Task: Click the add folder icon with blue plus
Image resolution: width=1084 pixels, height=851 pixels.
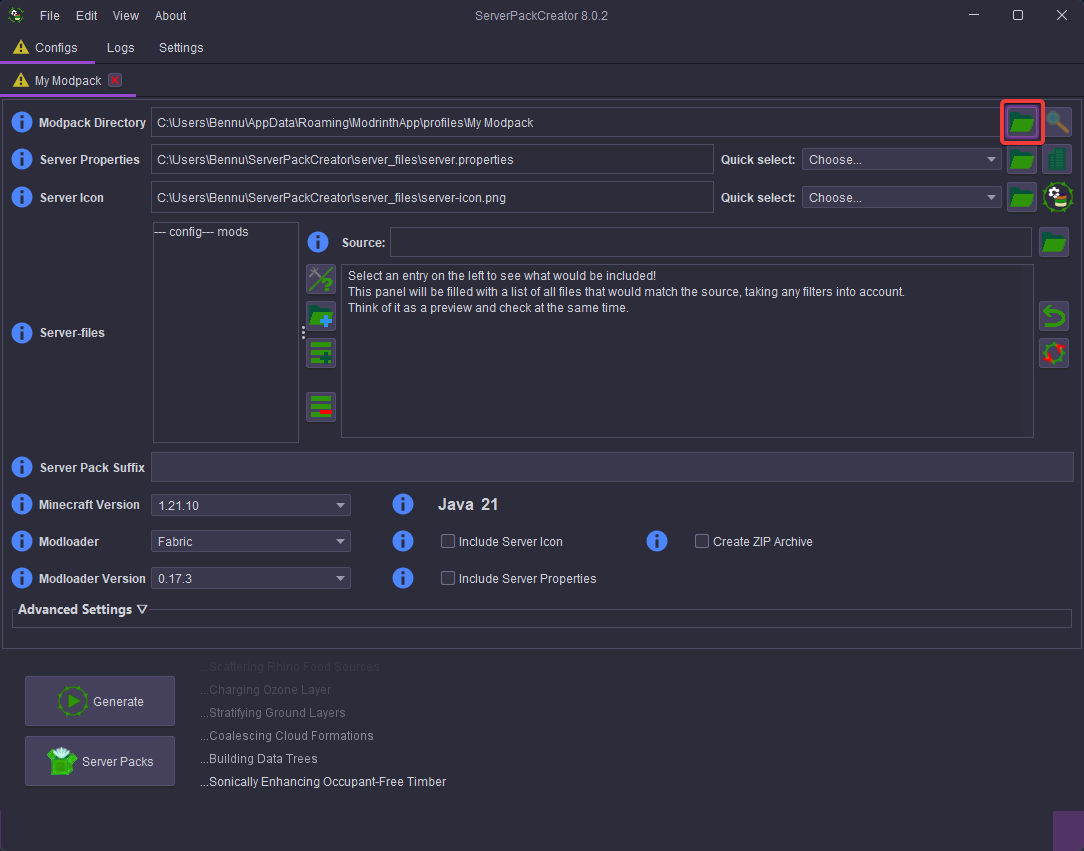Action: point(321,316)
